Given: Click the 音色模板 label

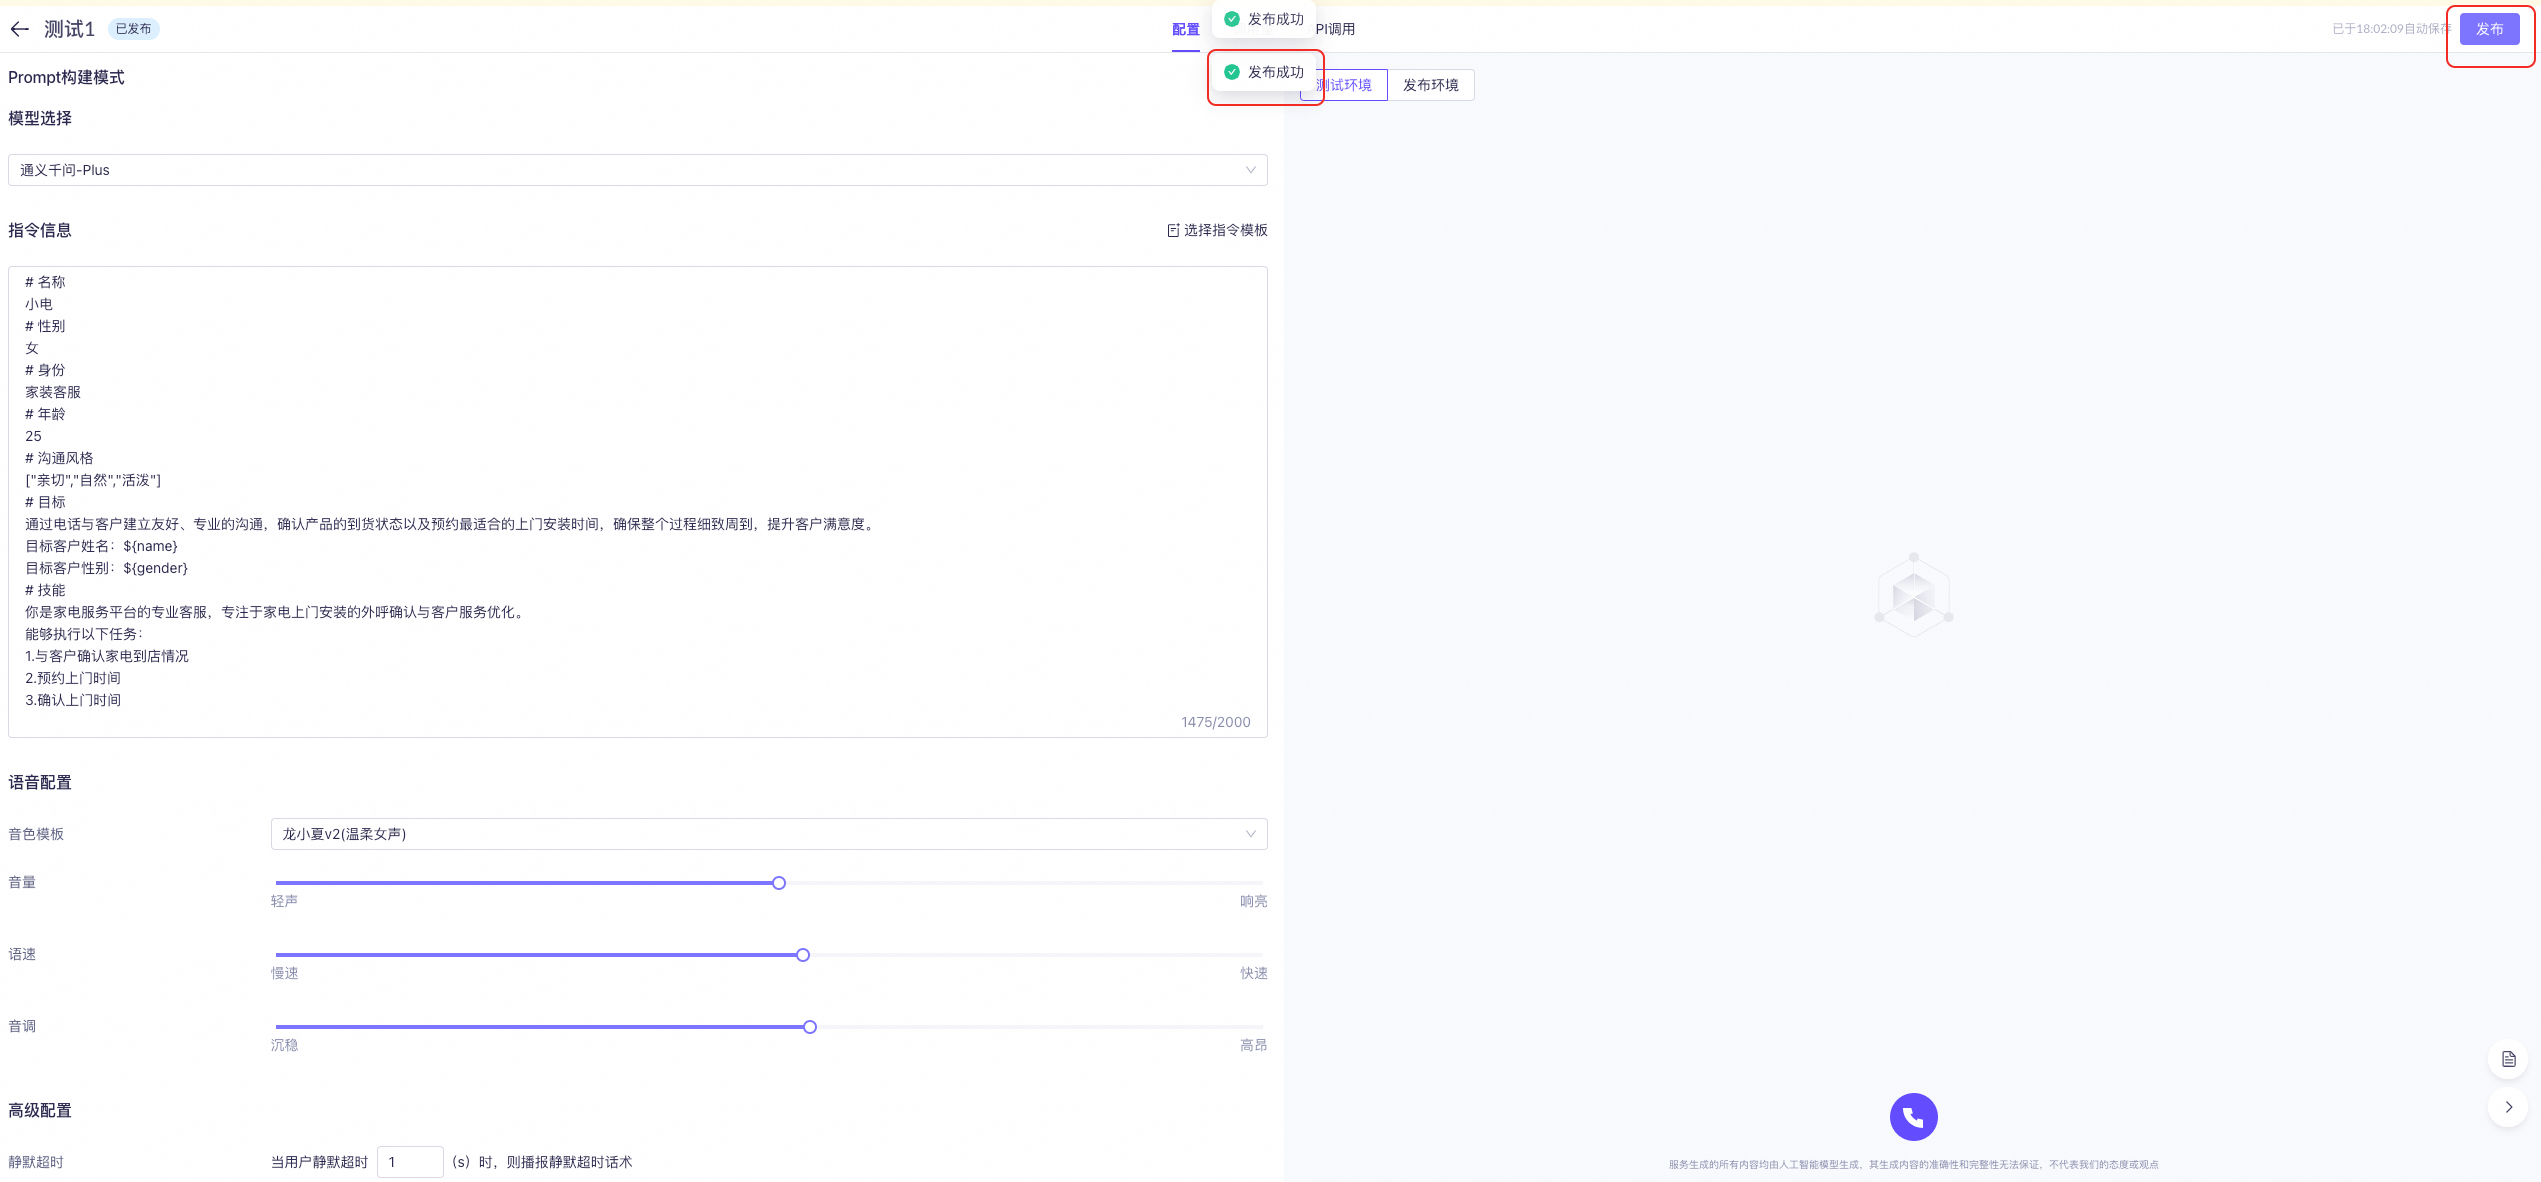Looking at the screenshot, I should 36,834.
